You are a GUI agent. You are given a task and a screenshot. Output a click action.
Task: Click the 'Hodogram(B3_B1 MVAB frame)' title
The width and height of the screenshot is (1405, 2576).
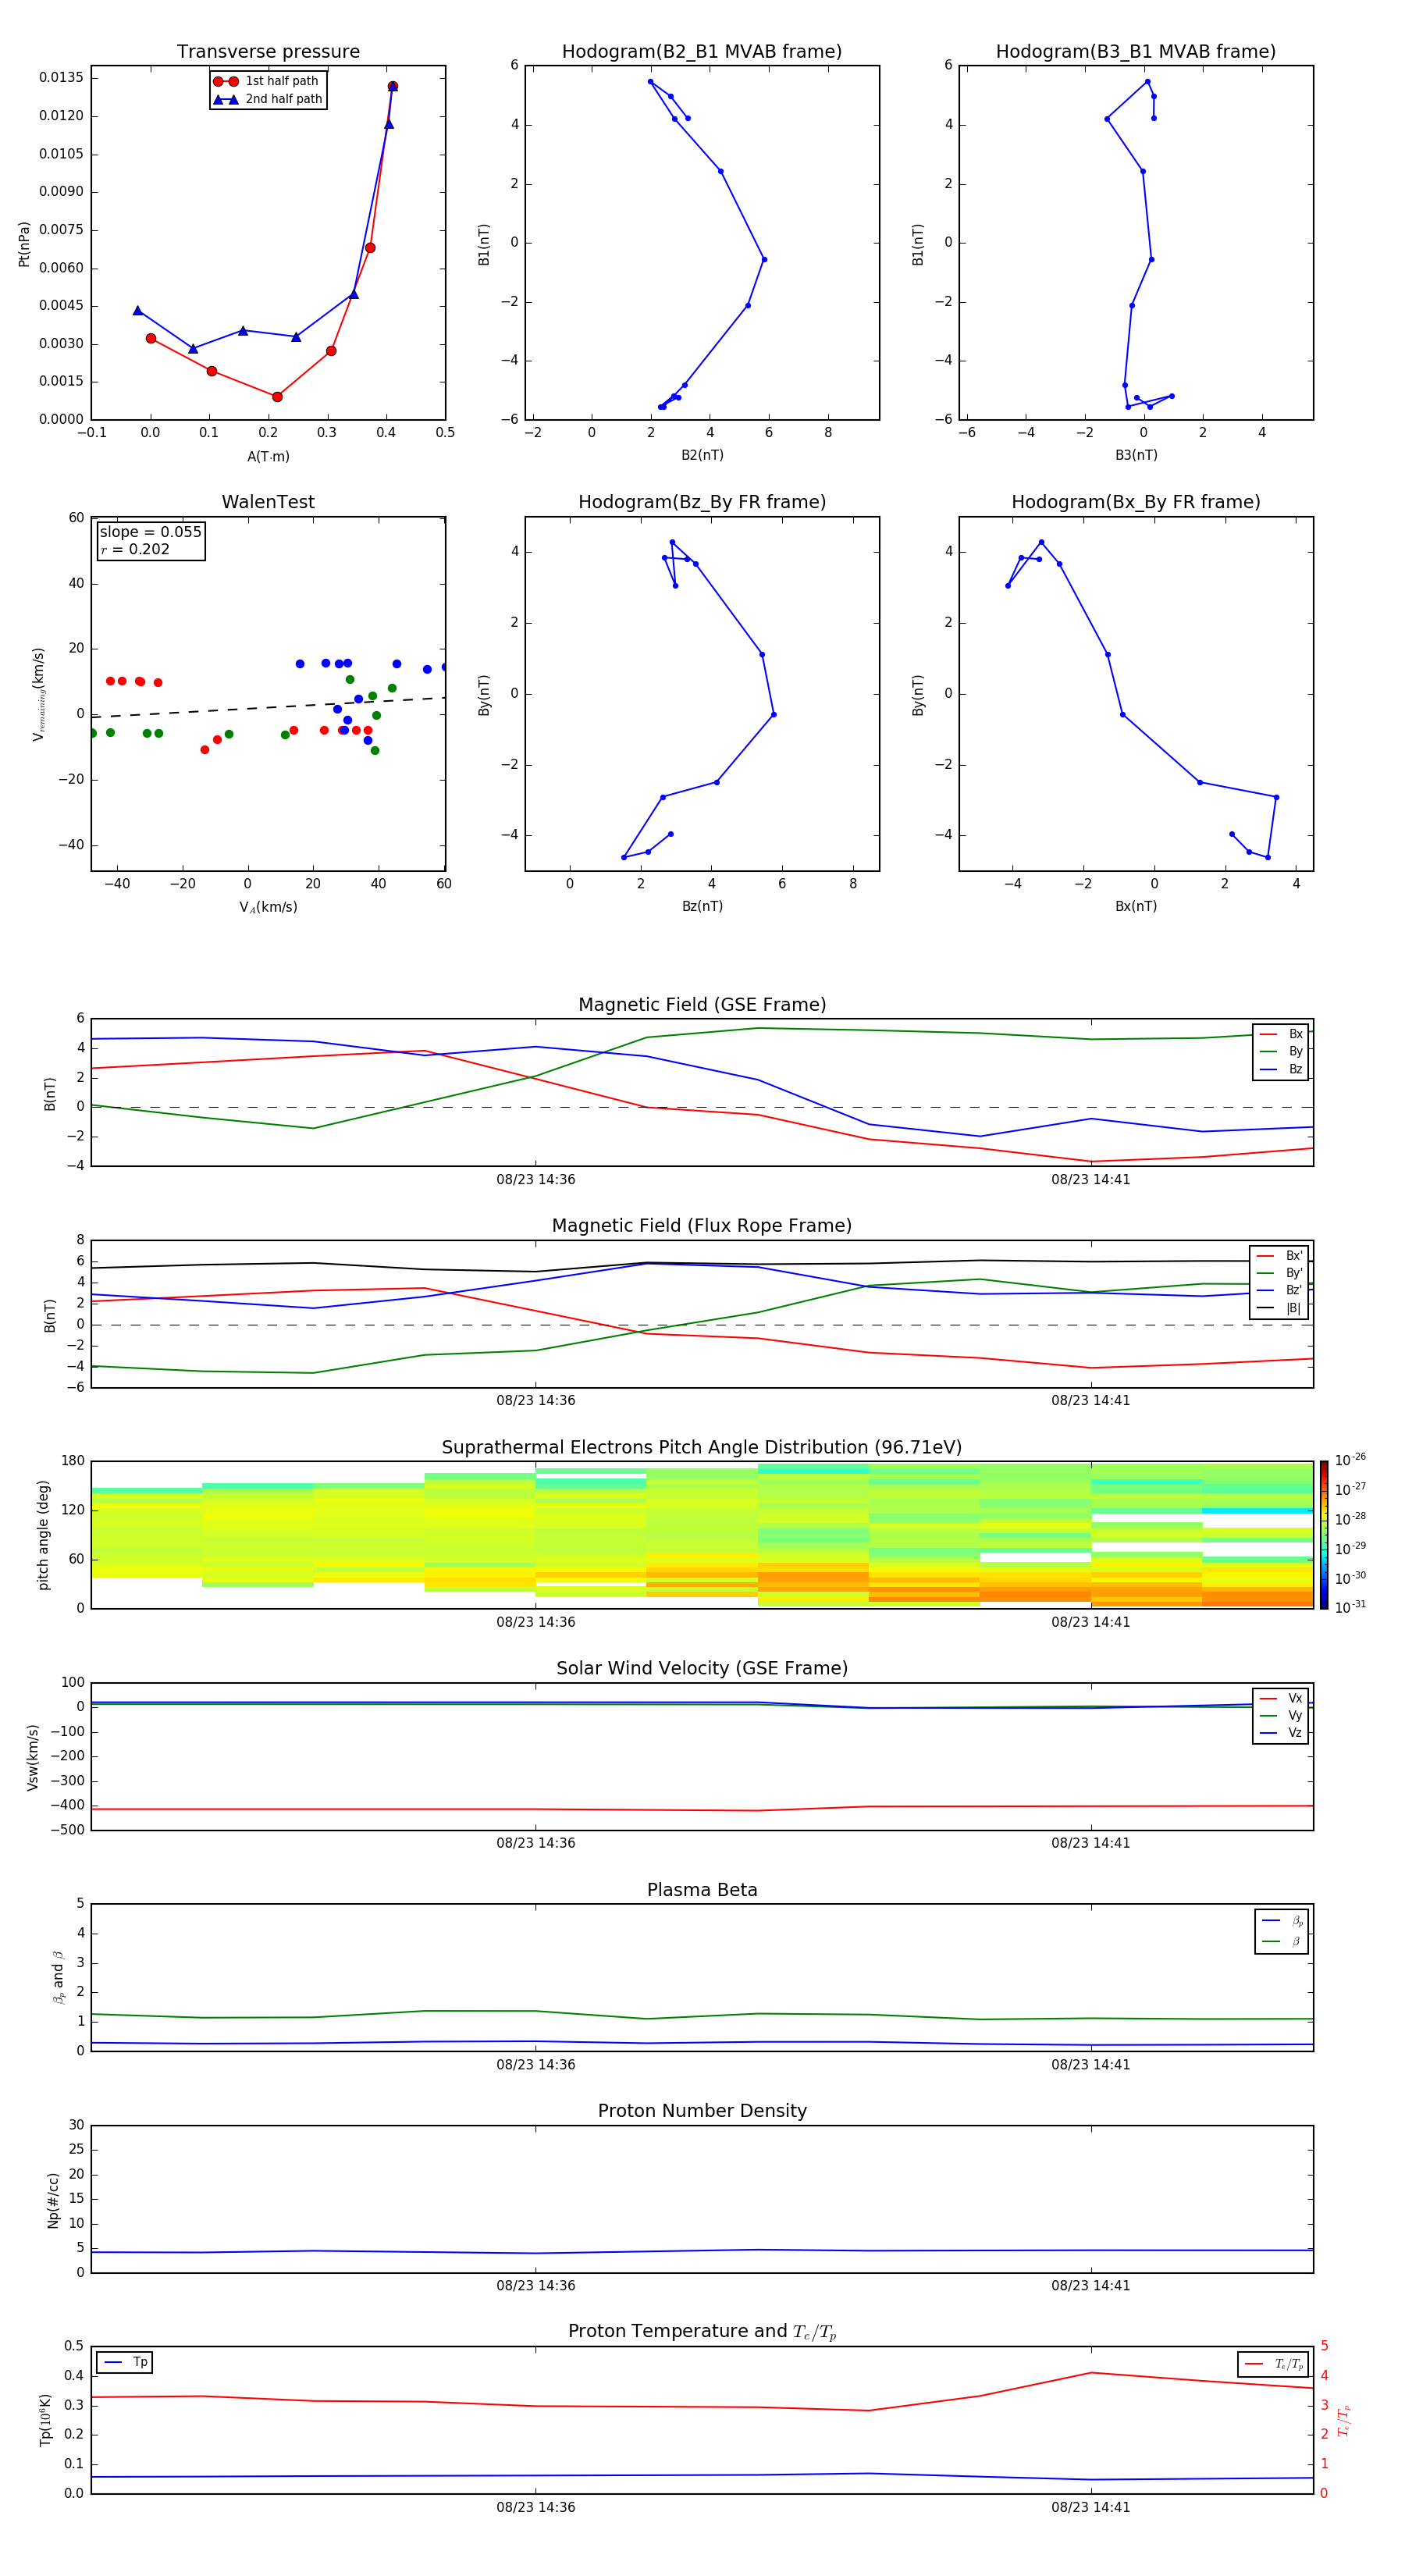(x=1136, y=52)
